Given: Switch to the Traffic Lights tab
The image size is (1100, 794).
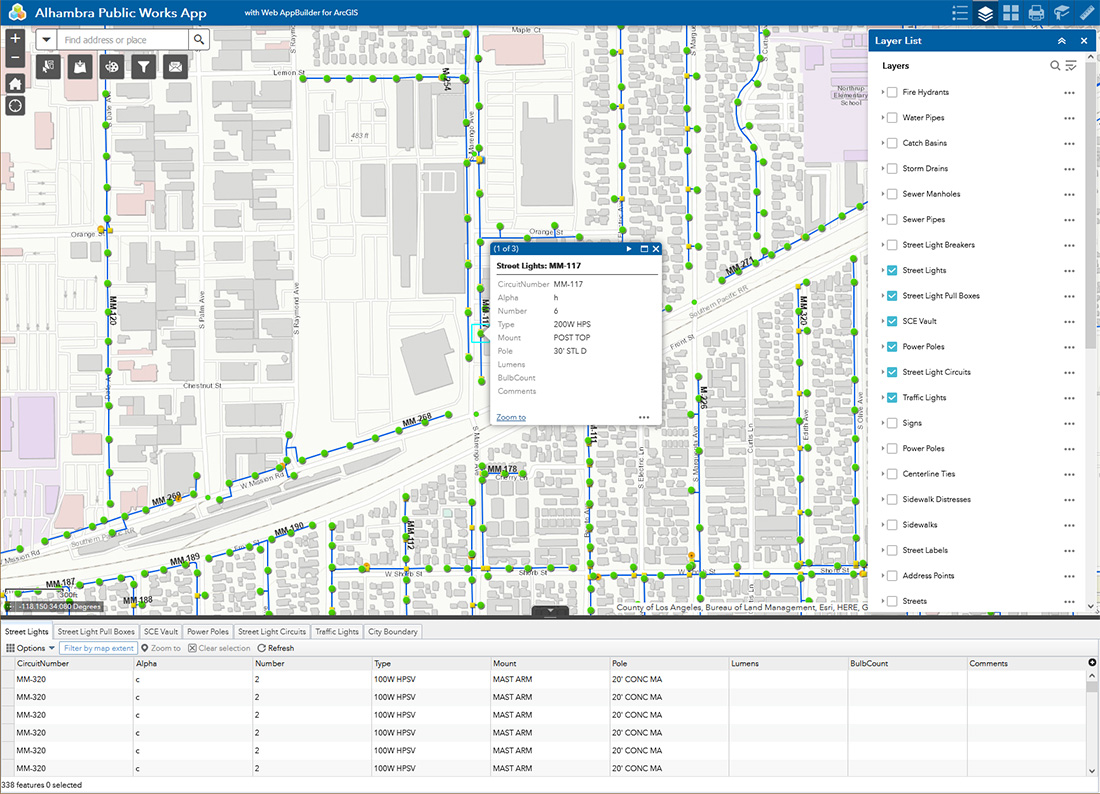Looking at the screenshot, I should pyautogui.click(x=337, y=631).
